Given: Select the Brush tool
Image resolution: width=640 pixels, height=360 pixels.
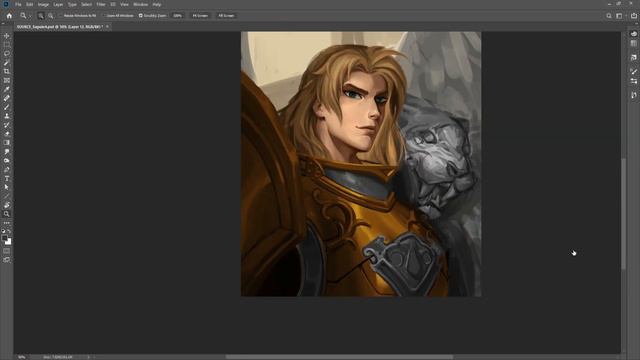Looking at the screenshot, I should tap(7, 107).
